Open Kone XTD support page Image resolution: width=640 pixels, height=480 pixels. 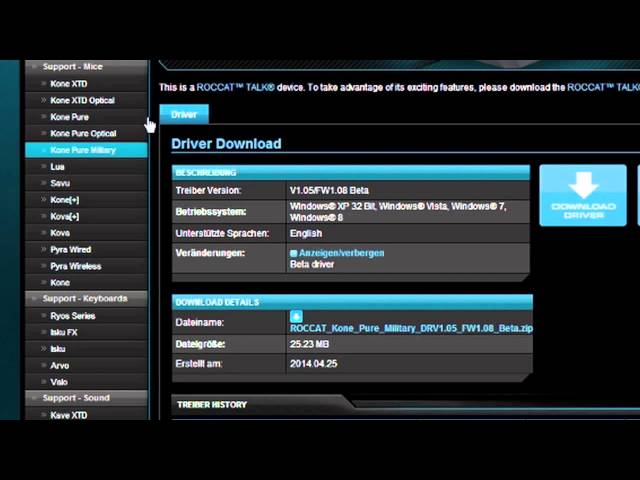(86, 84)
